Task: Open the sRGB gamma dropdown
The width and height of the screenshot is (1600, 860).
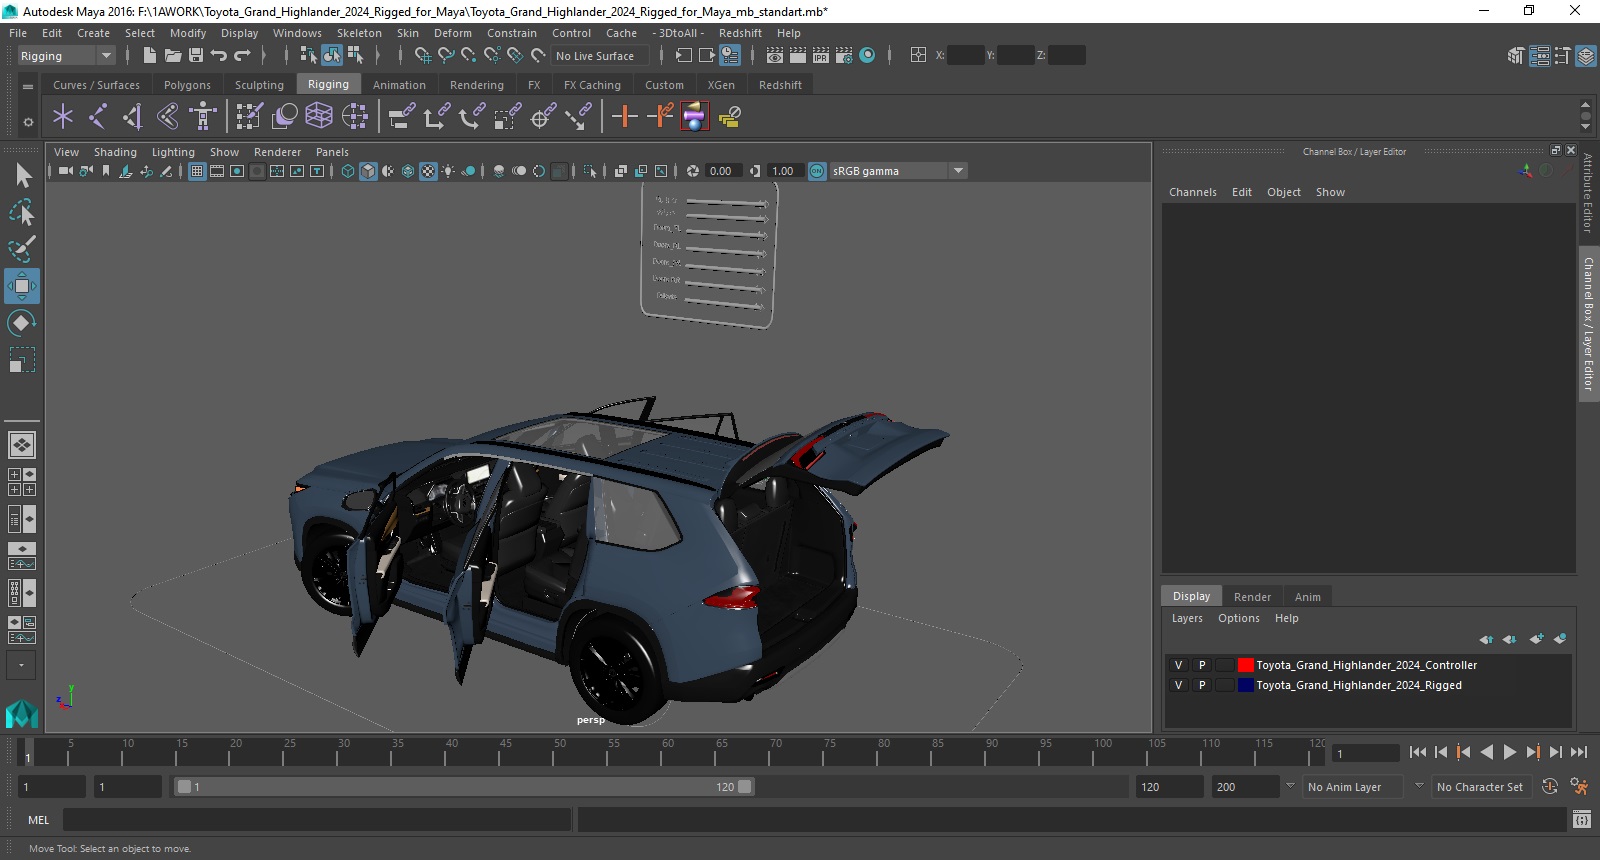Action: click(x=899, y=171)
